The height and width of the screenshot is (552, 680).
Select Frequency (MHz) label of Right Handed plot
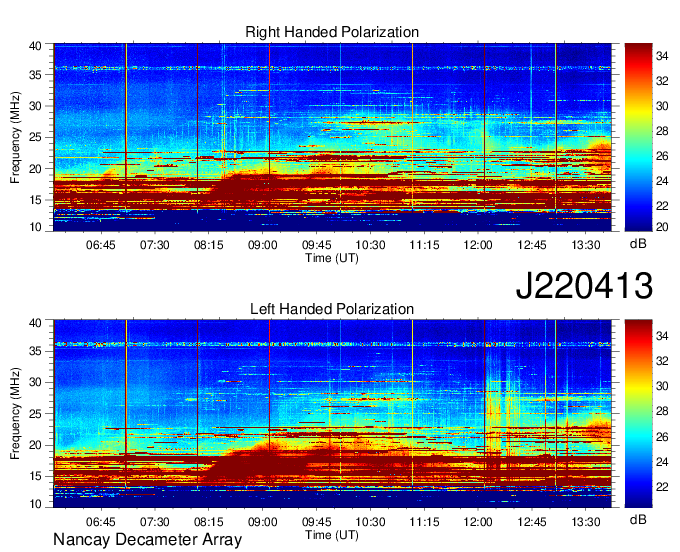[x=15, y=137]
